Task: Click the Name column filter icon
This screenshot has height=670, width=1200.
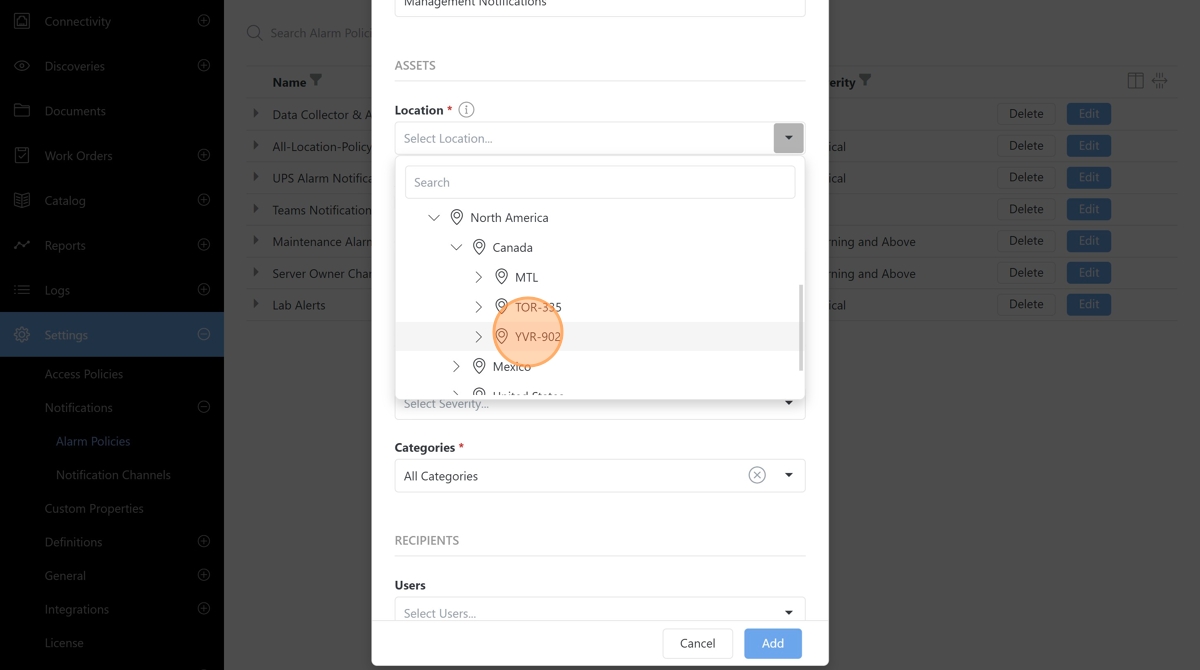Action: coord(316,81)
